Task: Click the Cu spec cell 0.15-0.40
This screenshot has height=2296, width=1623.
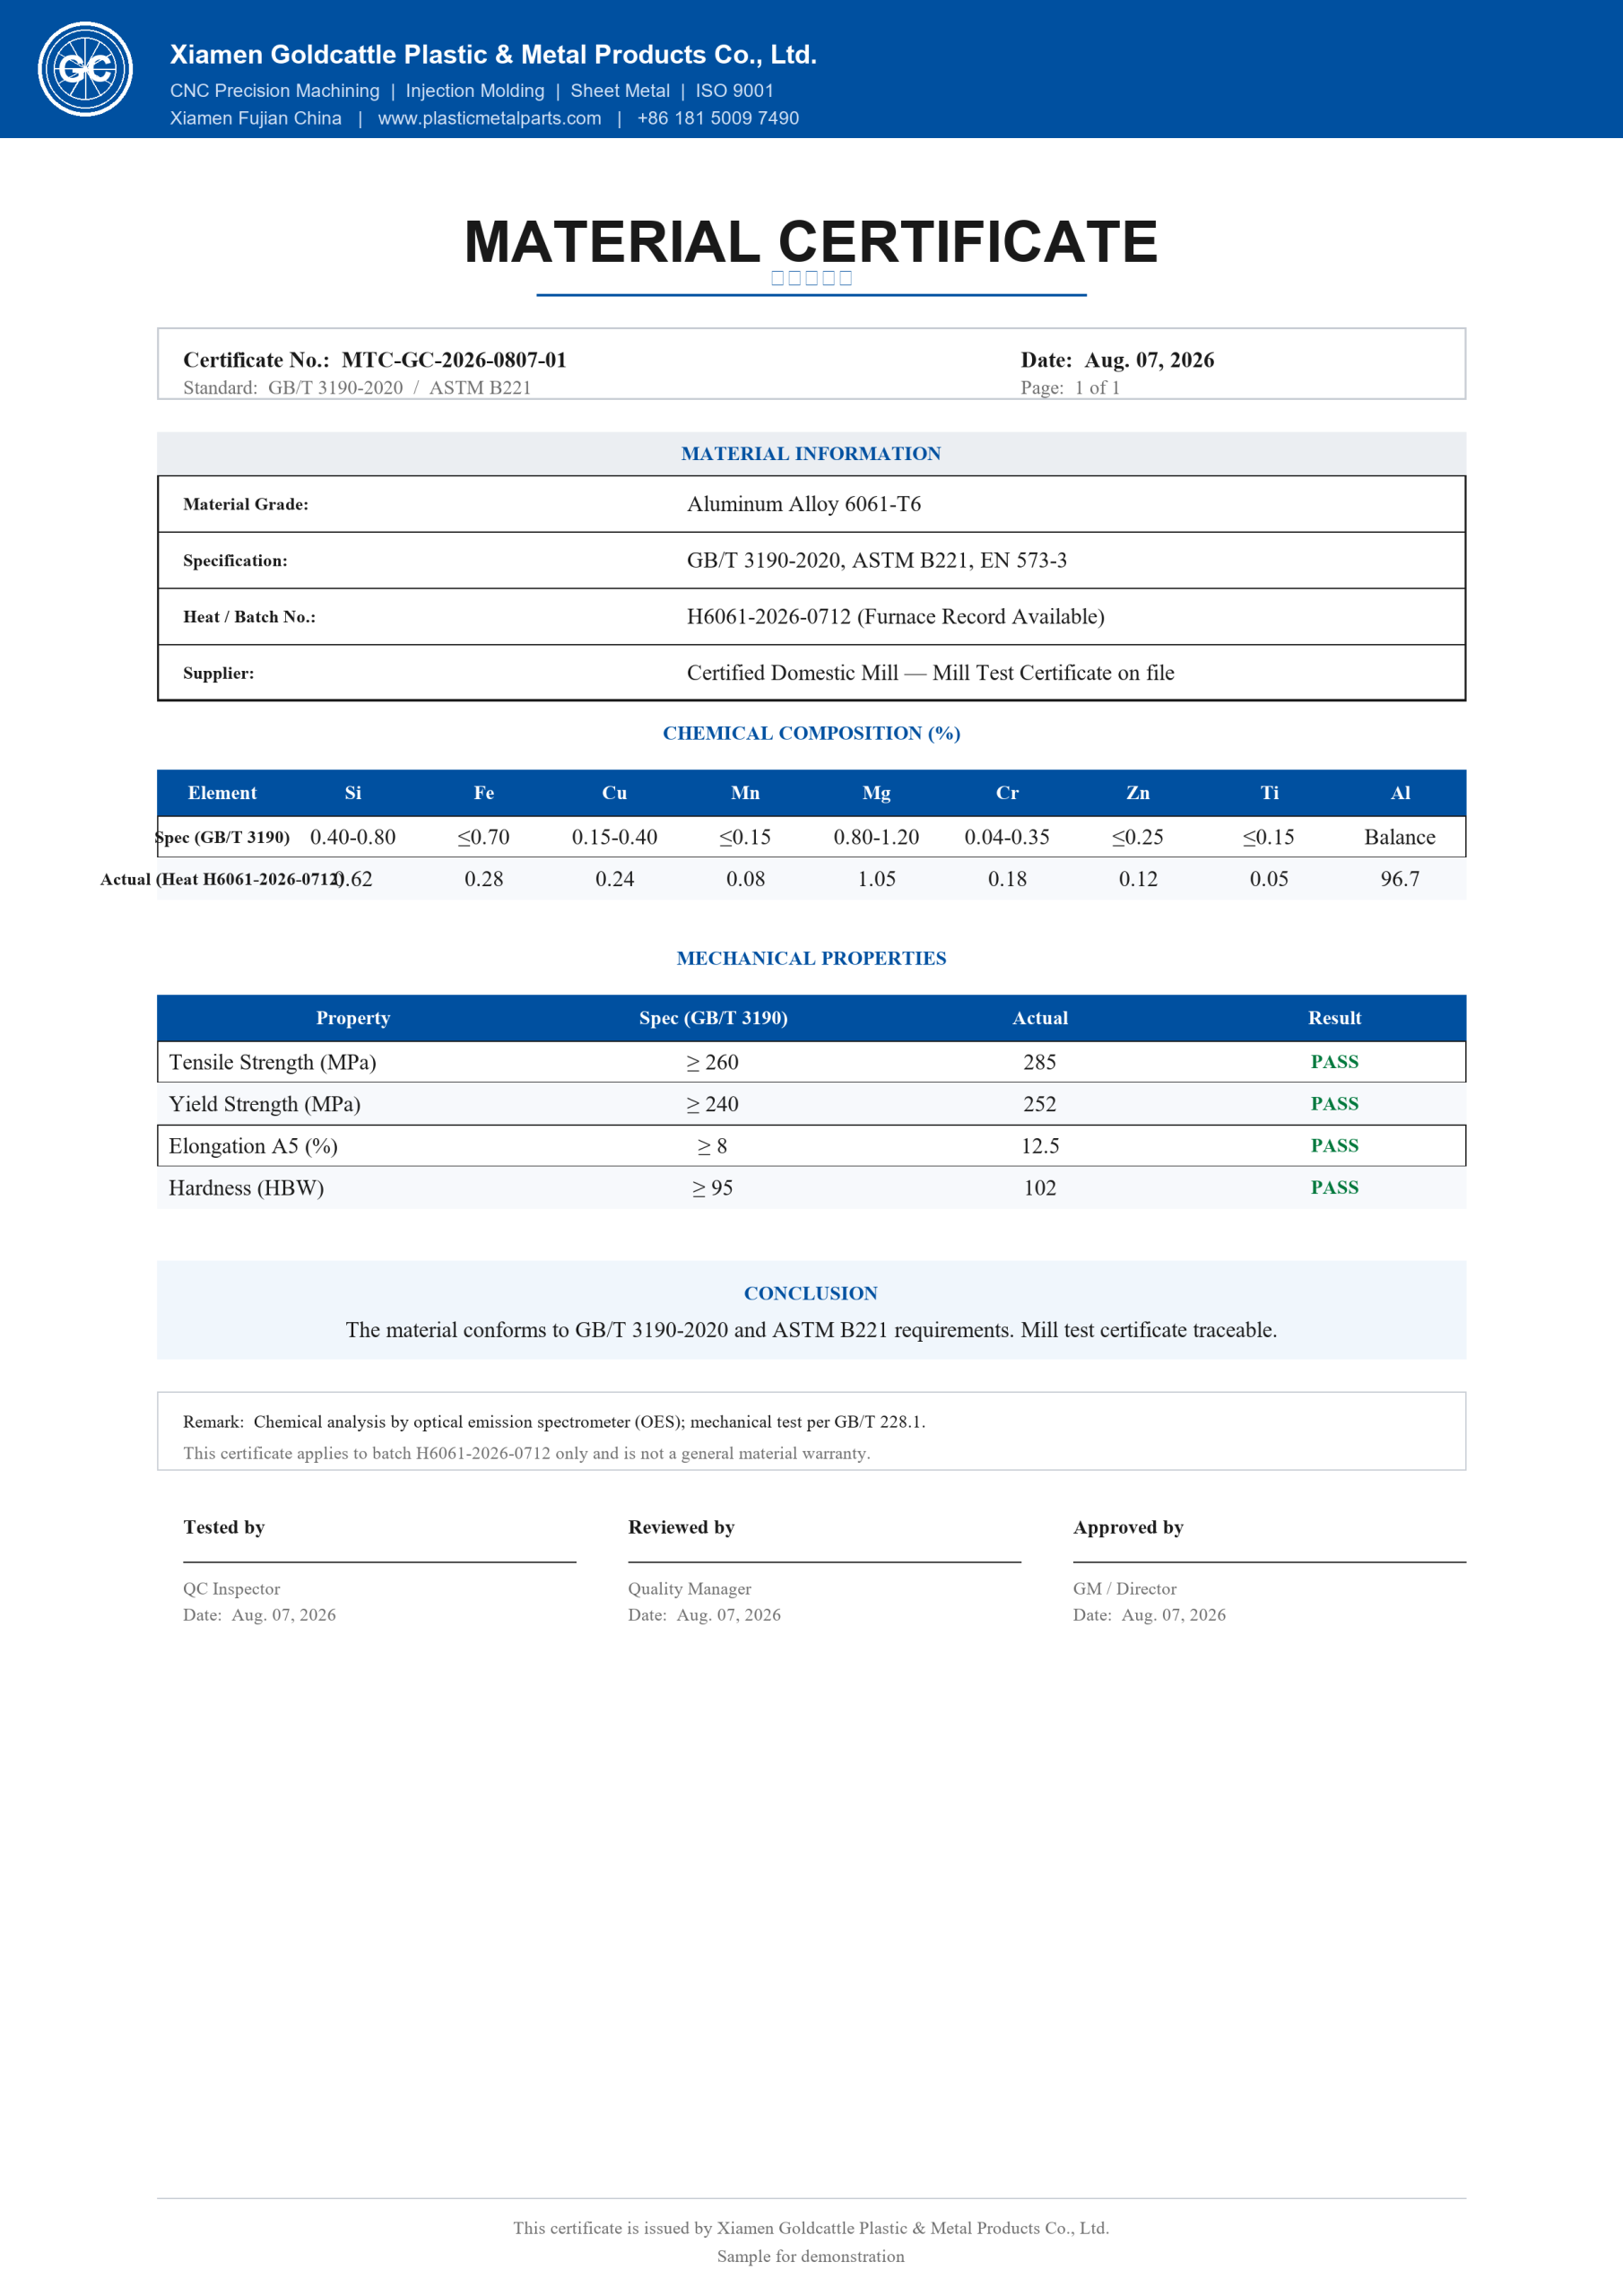Action: tap(615, 837)
